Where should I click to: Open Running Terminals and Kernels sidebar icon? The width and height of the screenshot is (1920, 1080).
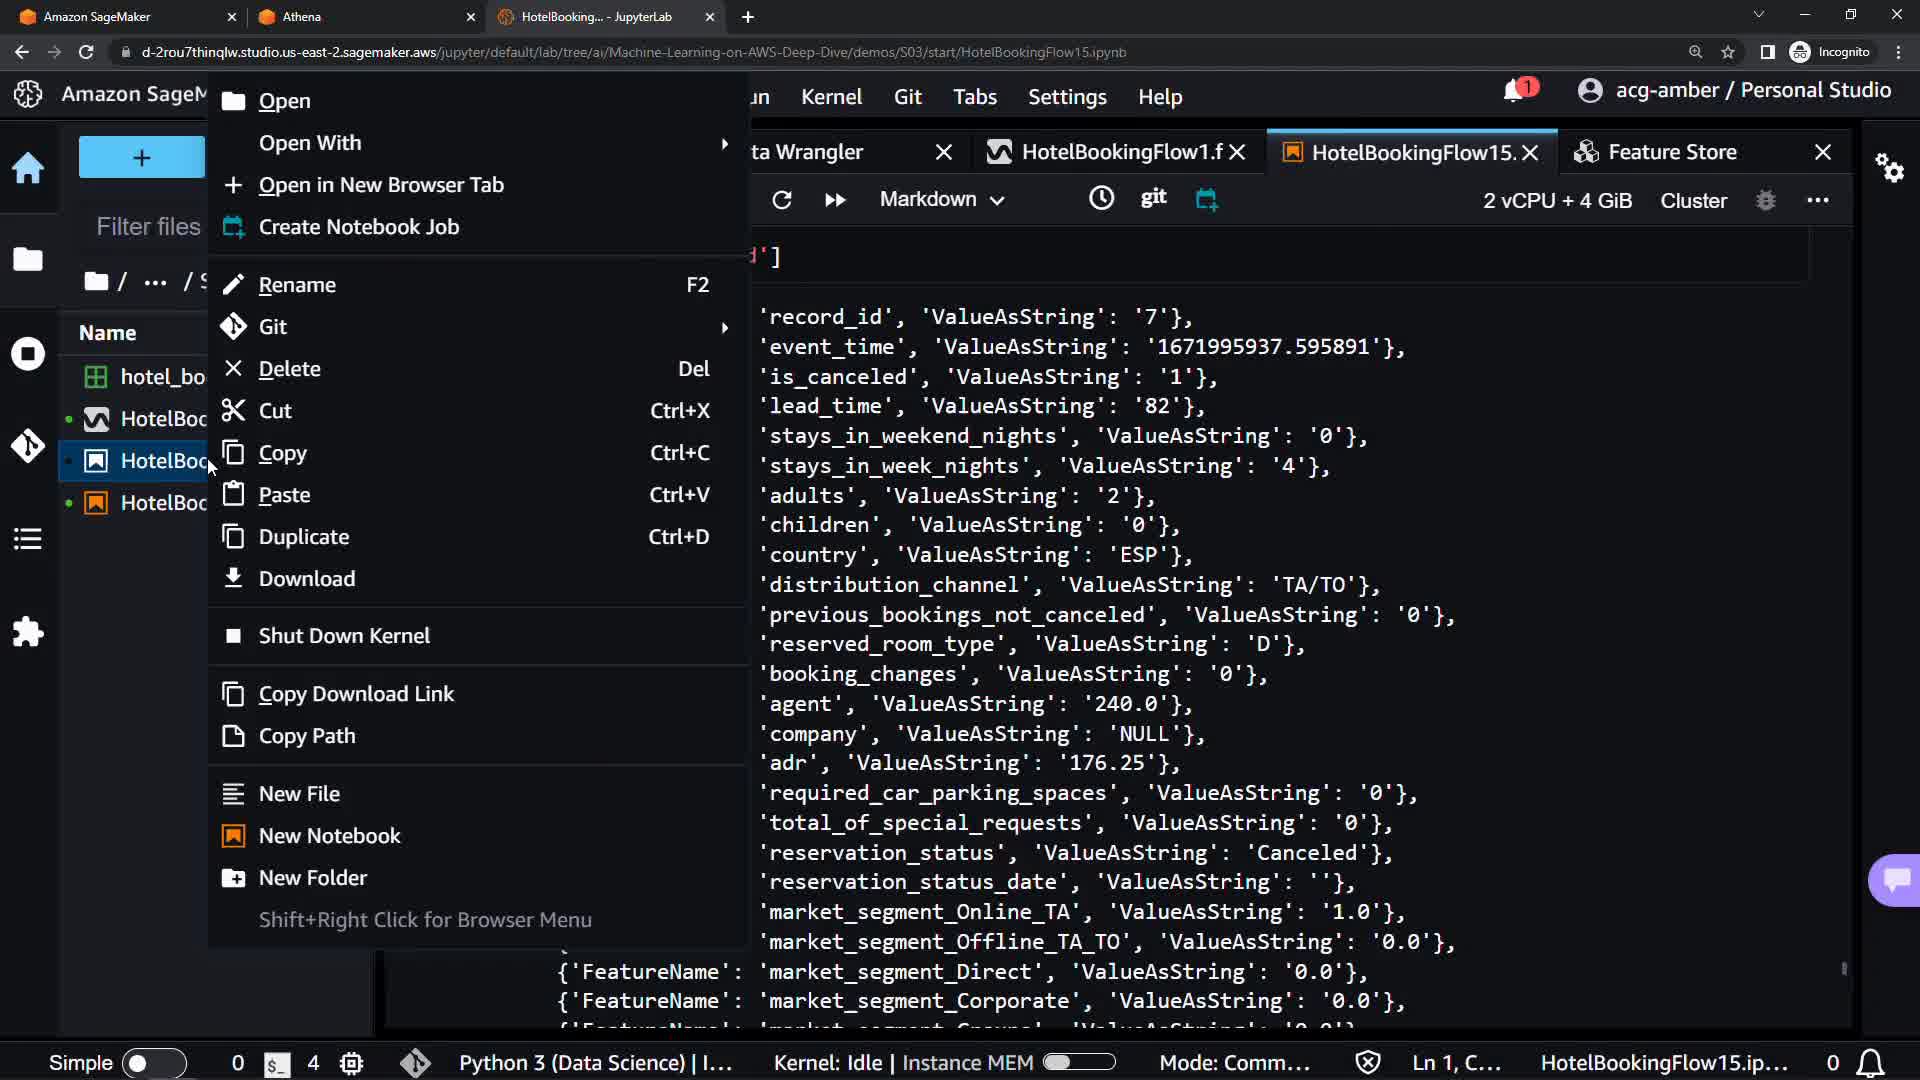tap(28, 354)
